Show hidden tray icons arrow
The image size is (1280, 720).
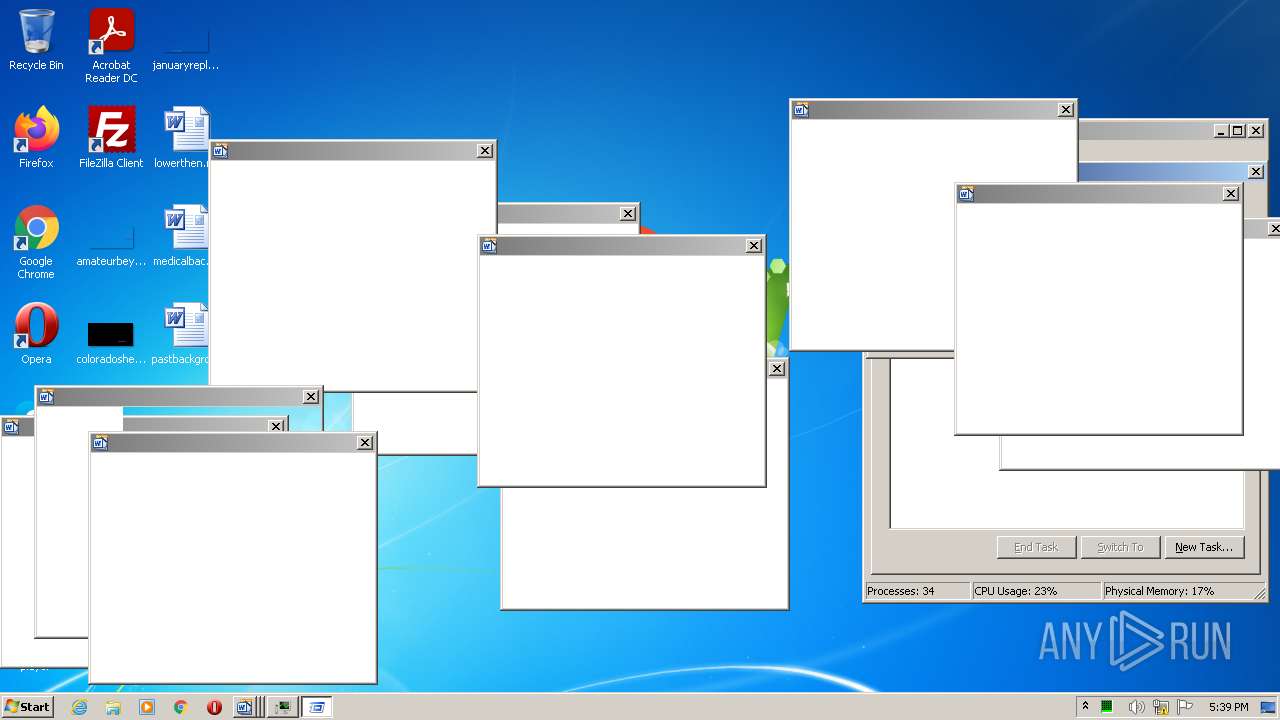click(x=1085, y=707)
